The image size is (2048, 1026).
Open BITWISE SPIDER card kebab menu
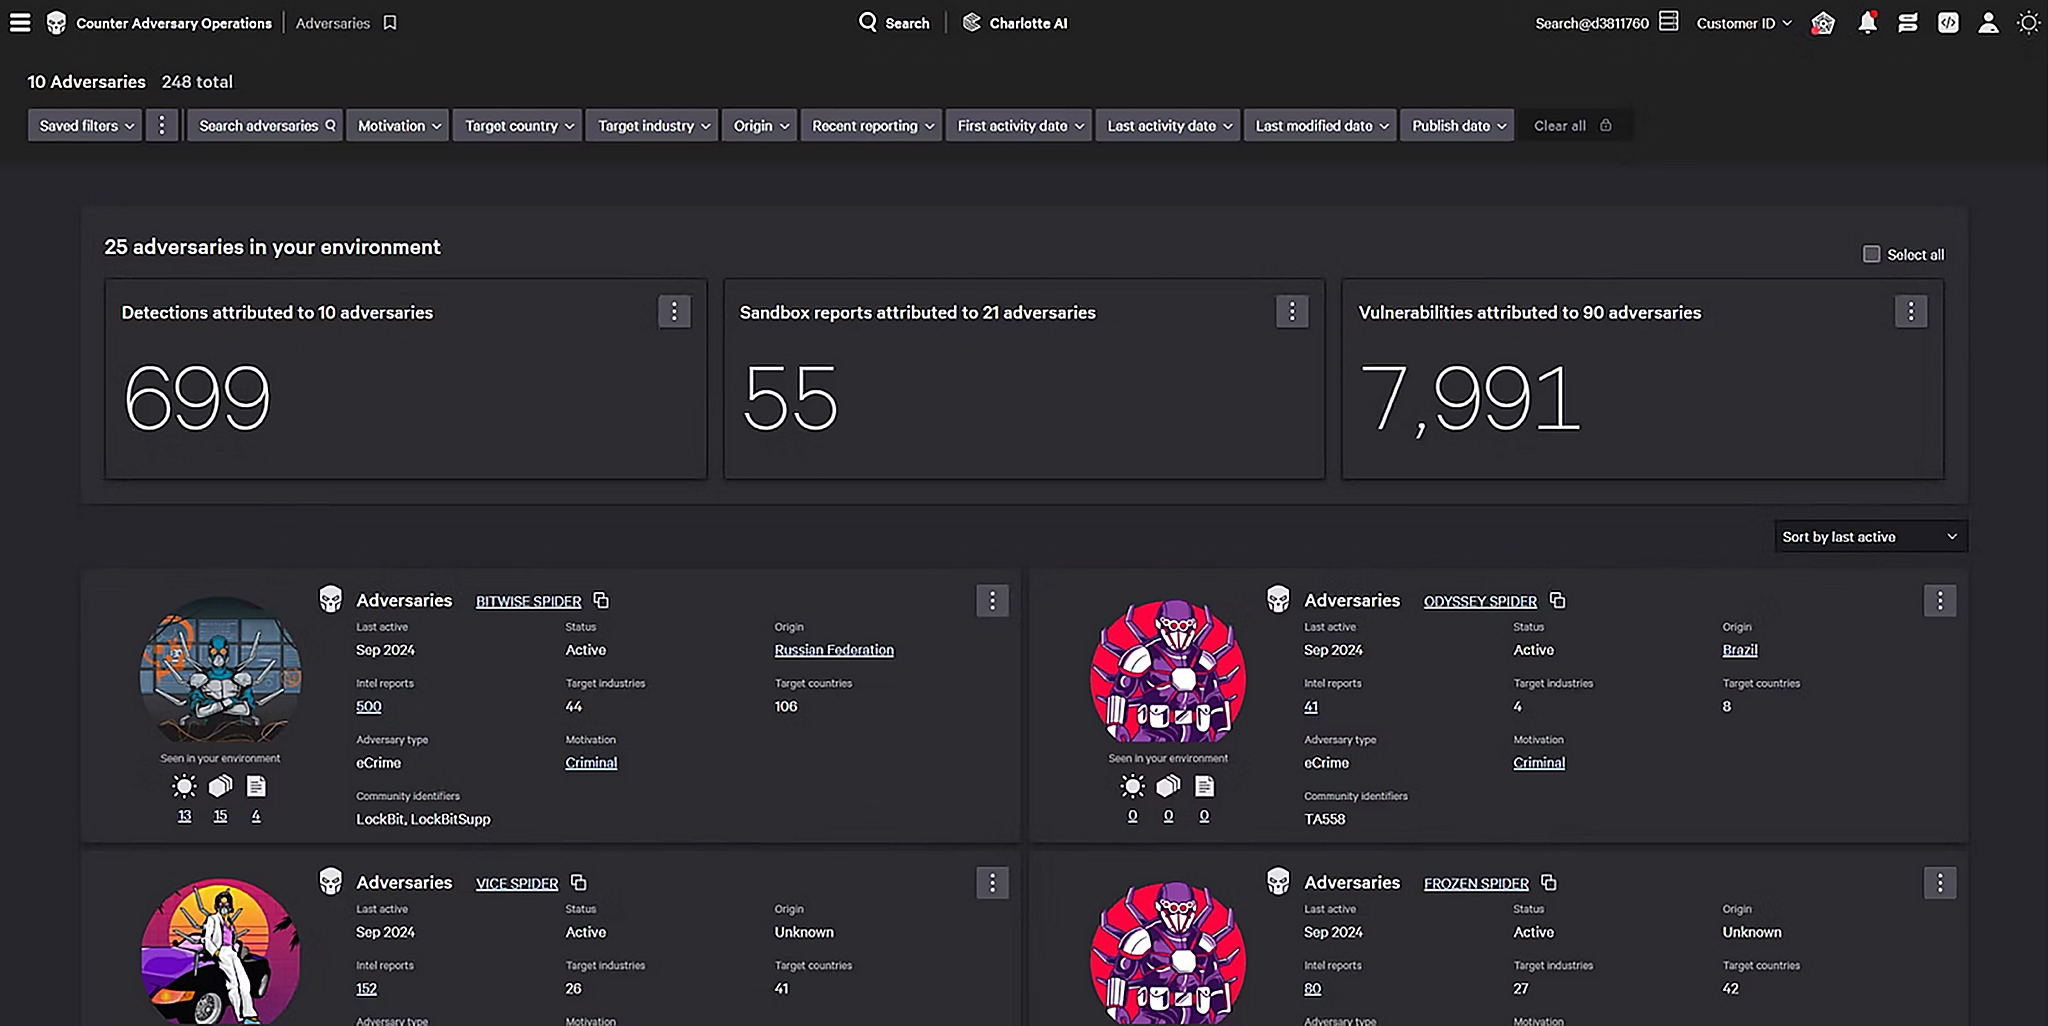pyautogui.click(x=992, y=600)
